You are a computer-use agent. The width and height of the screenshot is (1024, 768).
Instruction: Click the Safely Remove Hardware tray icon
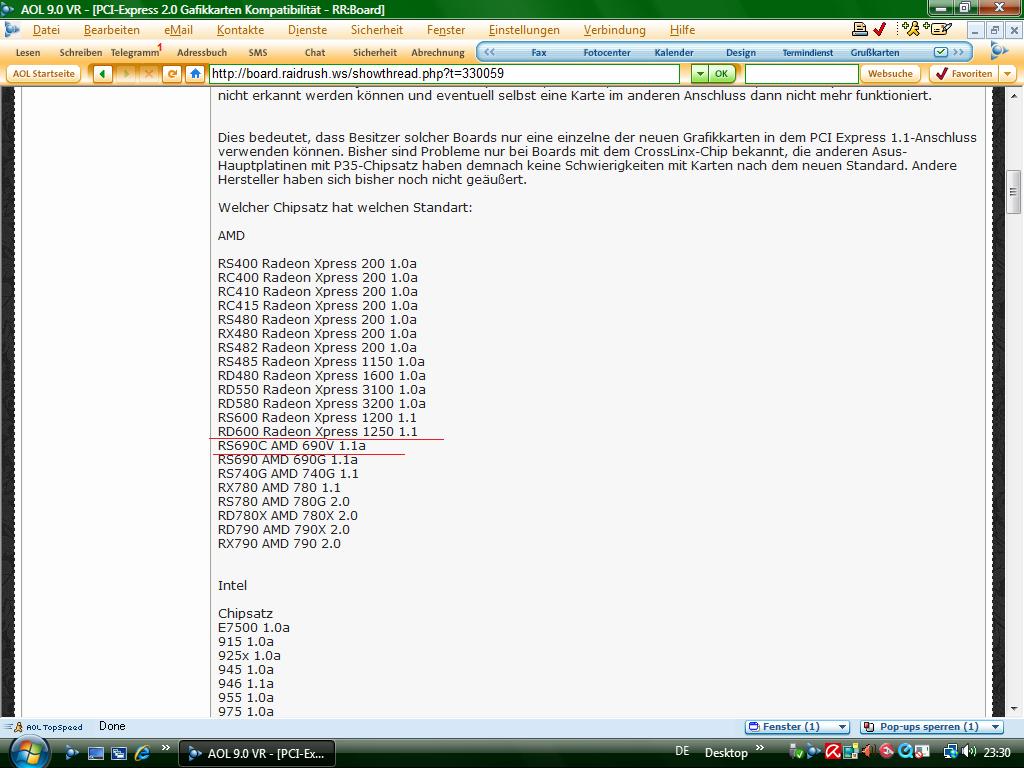pyautogui.click(x=796, y=752)
